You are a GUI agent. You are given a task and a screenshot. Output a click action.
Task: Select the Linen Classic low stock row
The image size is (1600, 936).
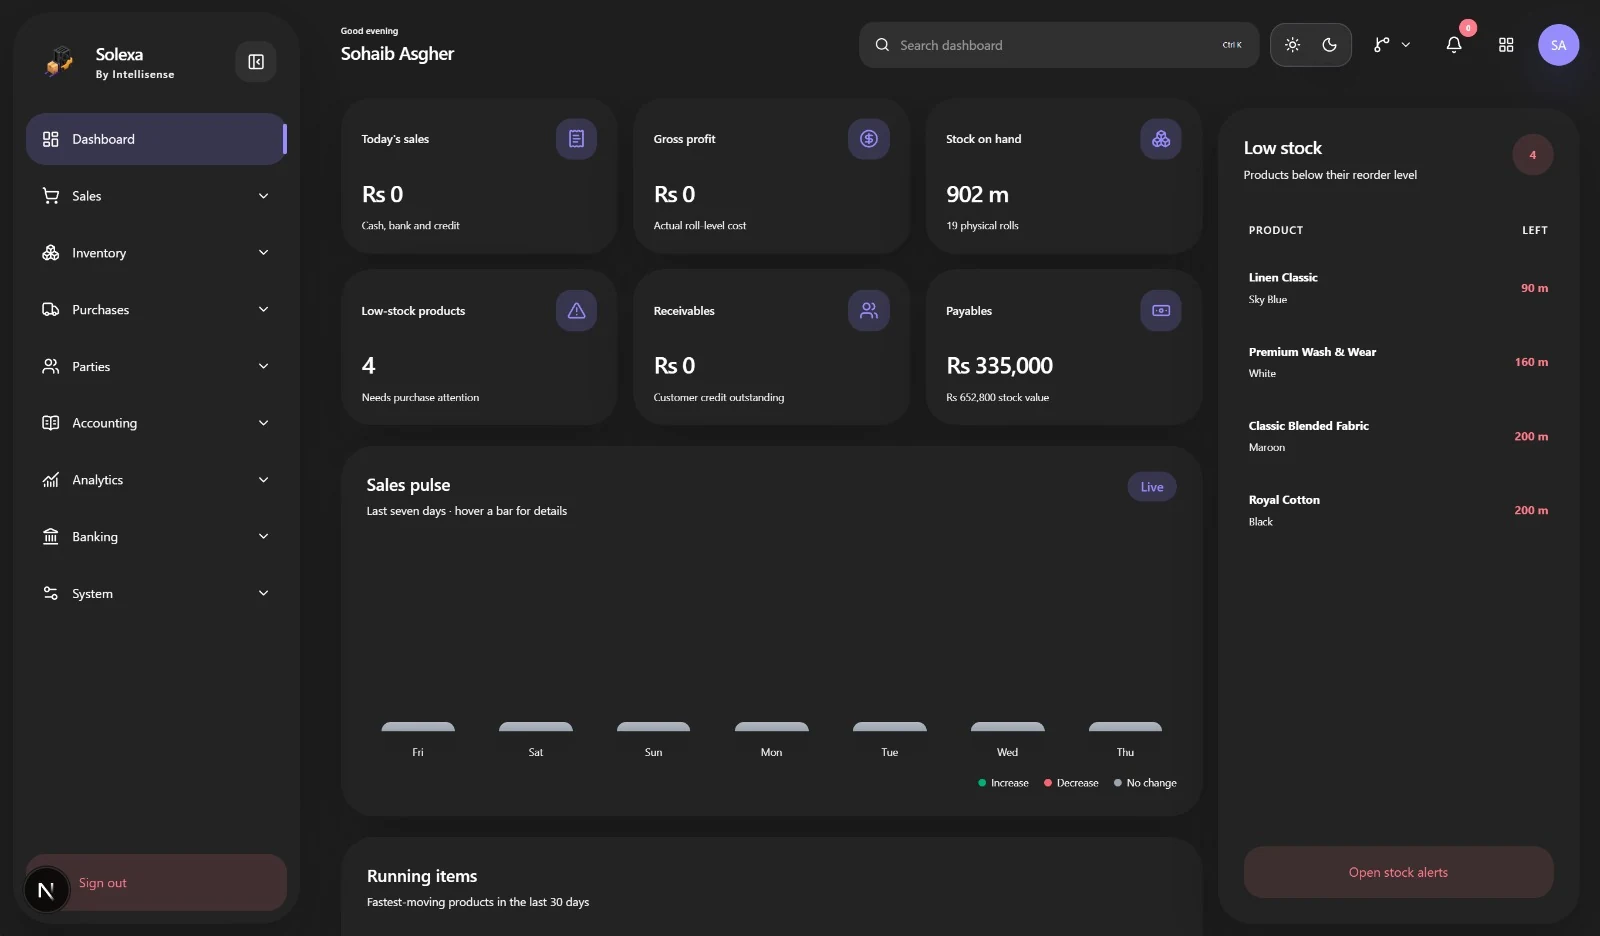(x=1398, y=288)
